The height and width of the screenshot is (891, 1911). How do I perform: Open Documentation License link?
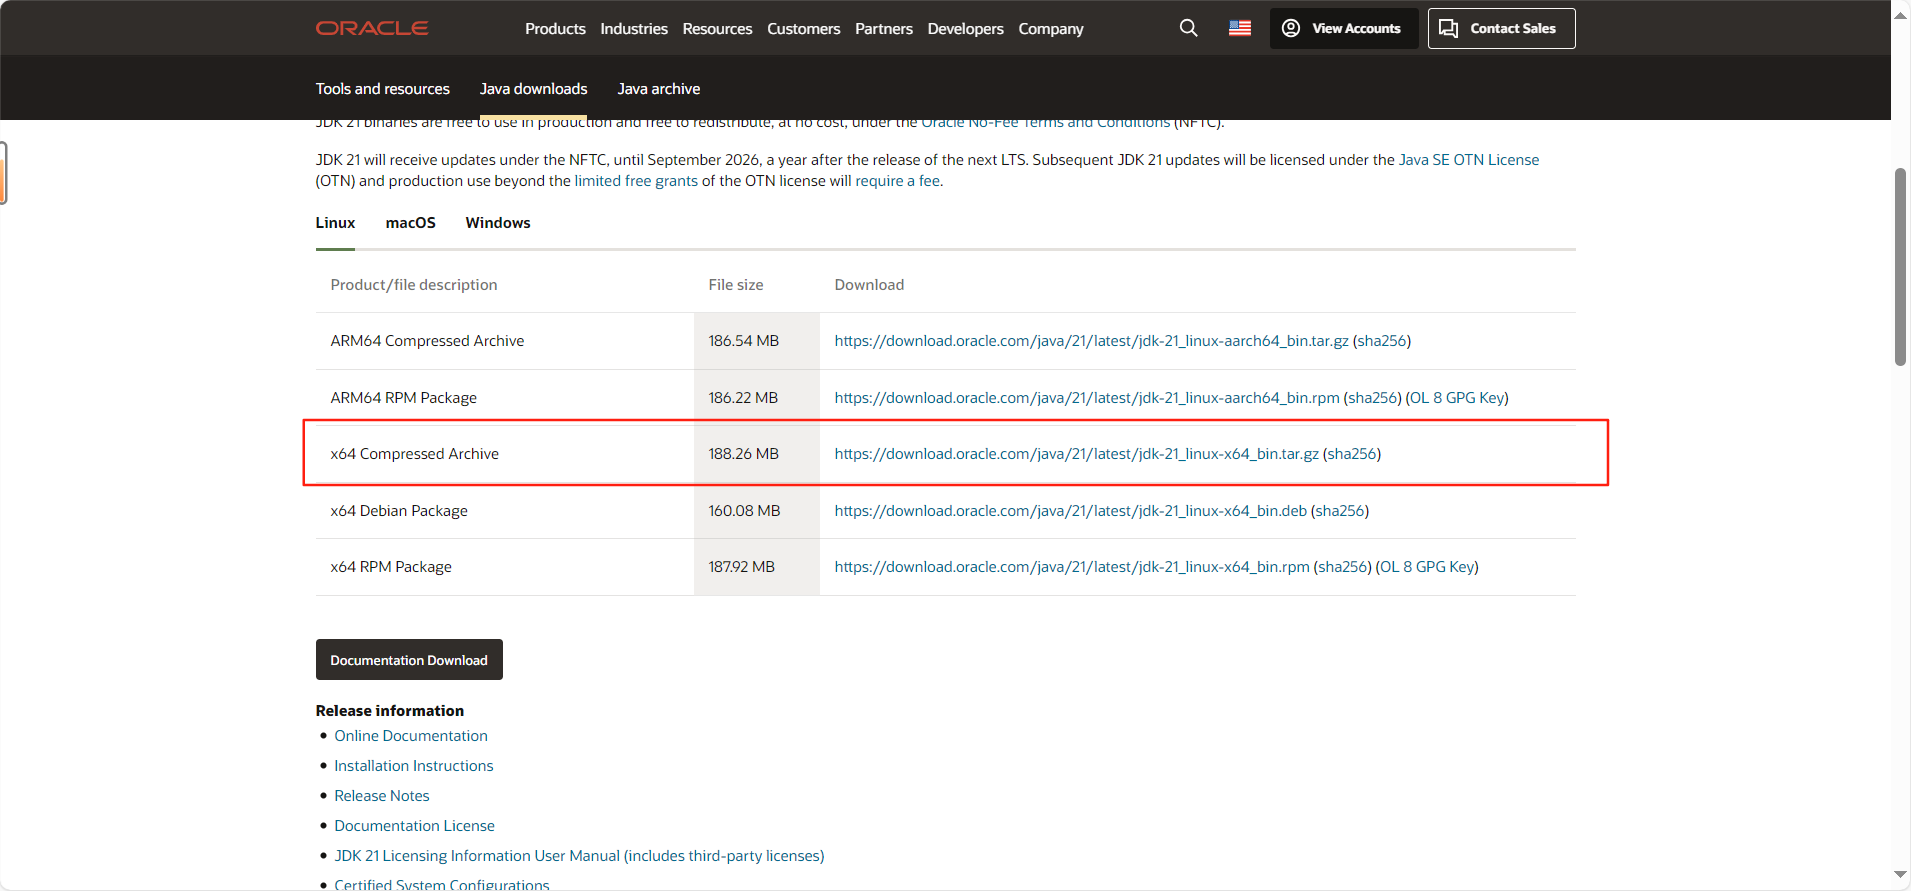[414, 826]
